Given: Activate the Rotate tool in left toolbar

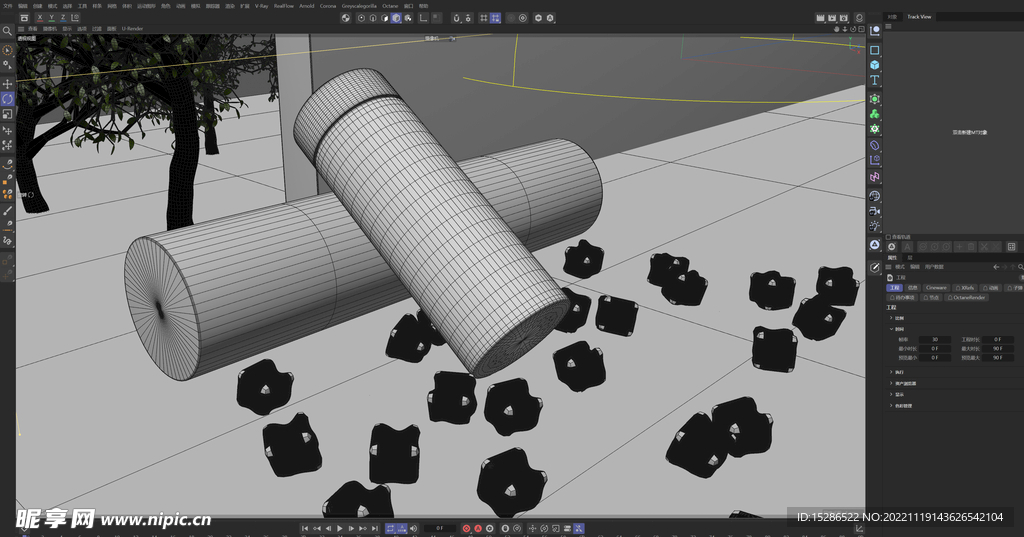Looking at the screenshot, I should click(7, 99).
